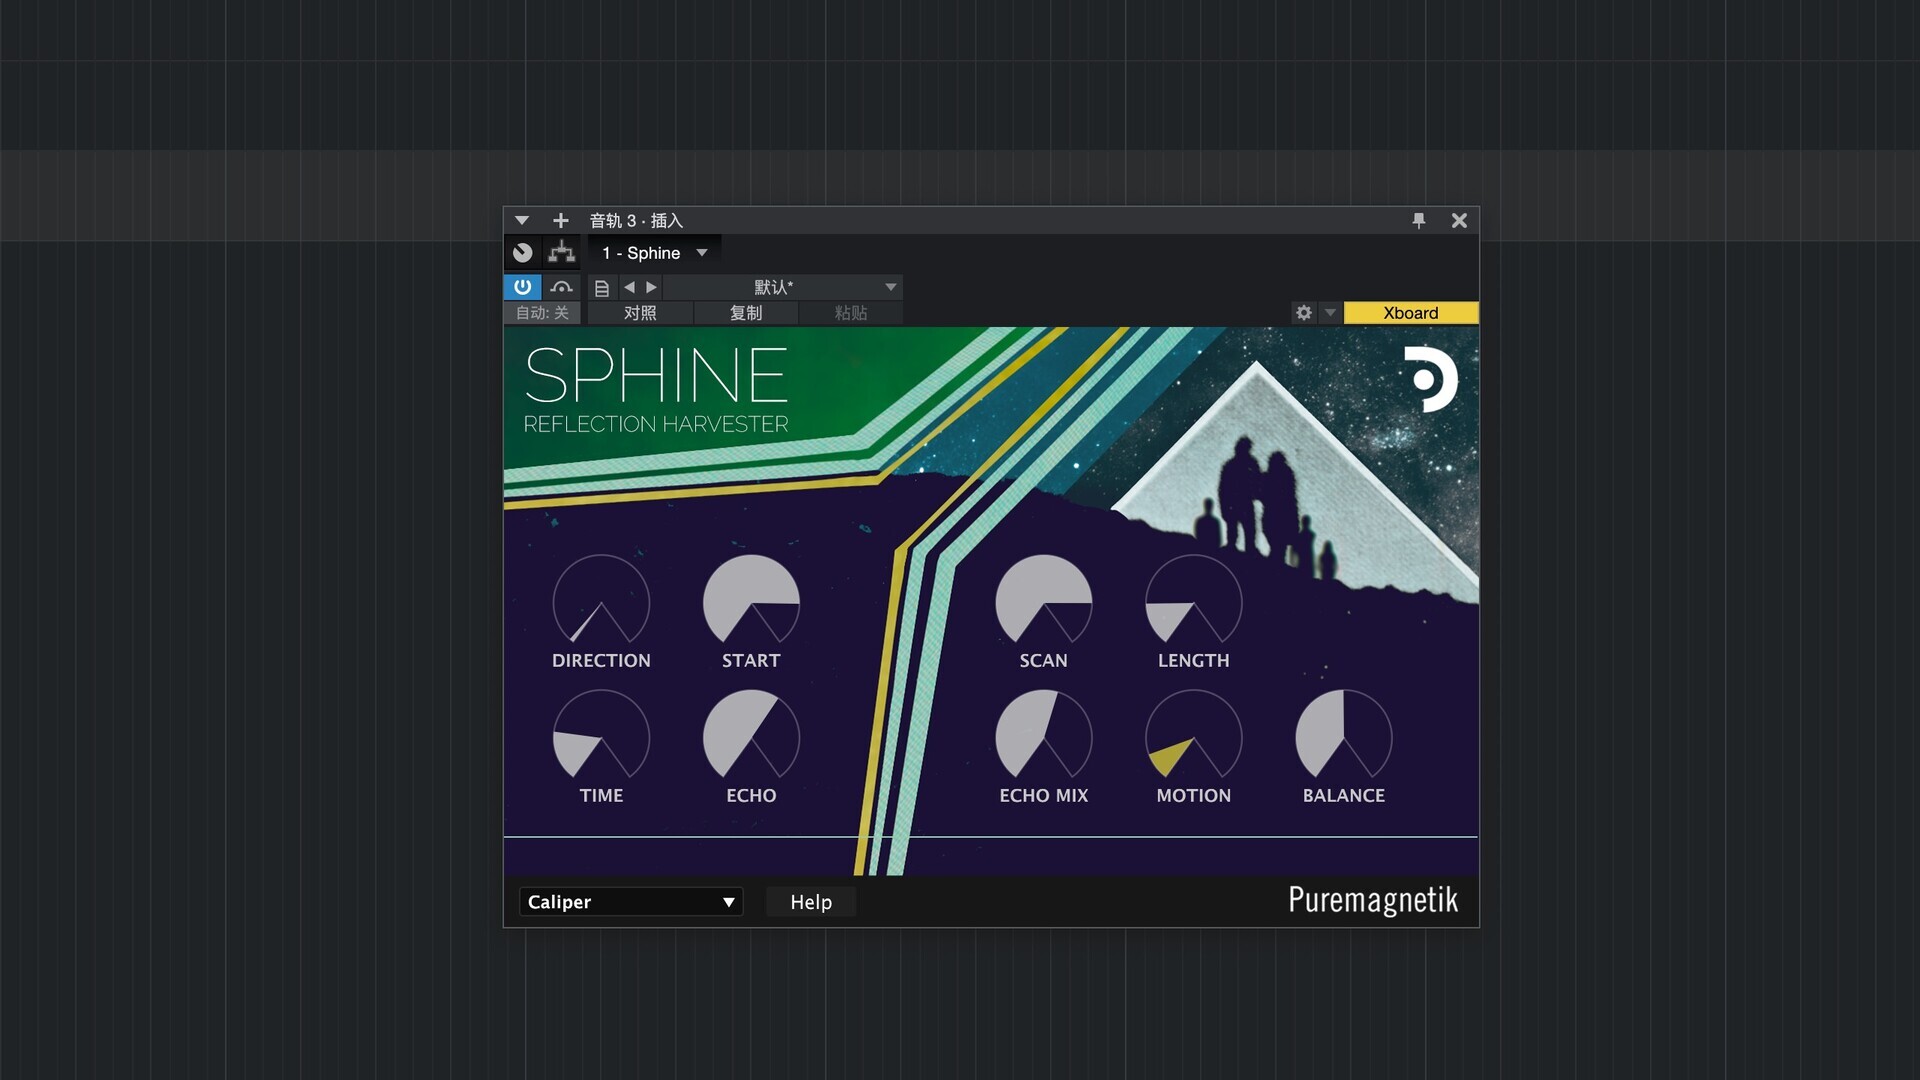Pin the Sphine plugin window
This screenshot has width=1920, height=1080.
tap(1418, 220)
